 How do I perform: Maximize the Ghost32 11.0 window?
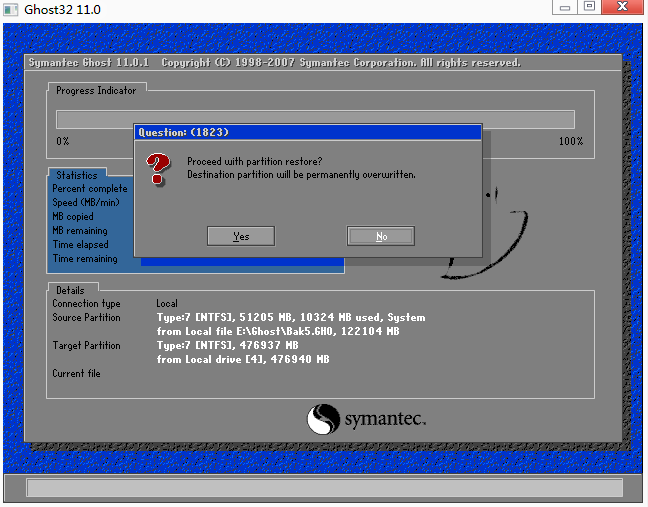[x=589, y=7]
